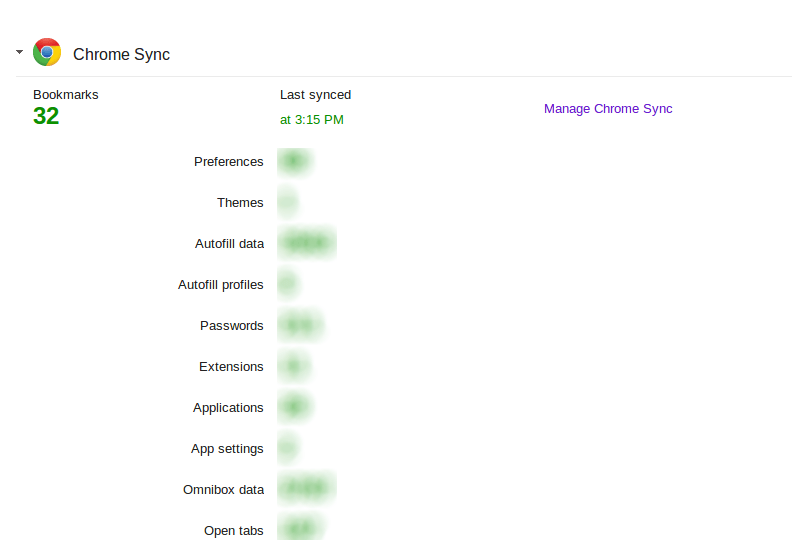804x546 pixels.
Task: Select the Passwords row label
Action: (232, 326)
